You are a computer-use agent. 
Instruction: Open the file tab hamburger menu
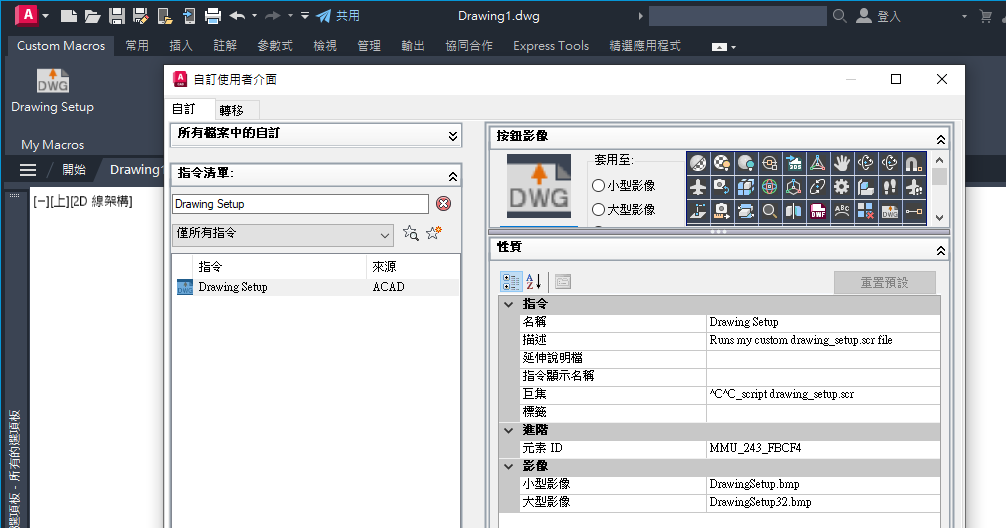(x=28, y=170)
